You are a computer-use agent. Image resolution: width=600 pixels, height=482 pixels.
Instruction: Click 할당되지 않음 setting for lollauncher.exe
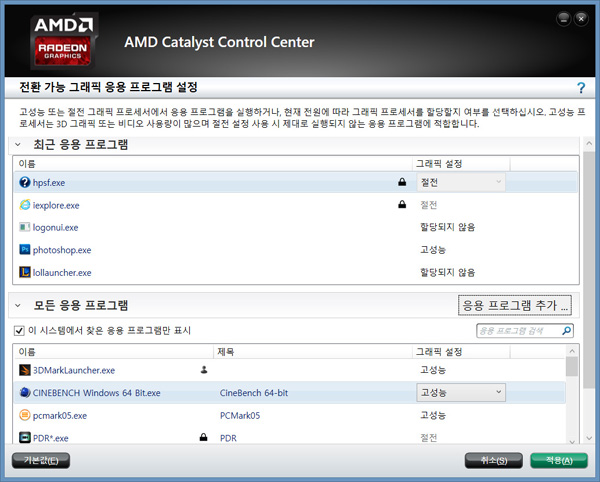click(x=447, y=272)
